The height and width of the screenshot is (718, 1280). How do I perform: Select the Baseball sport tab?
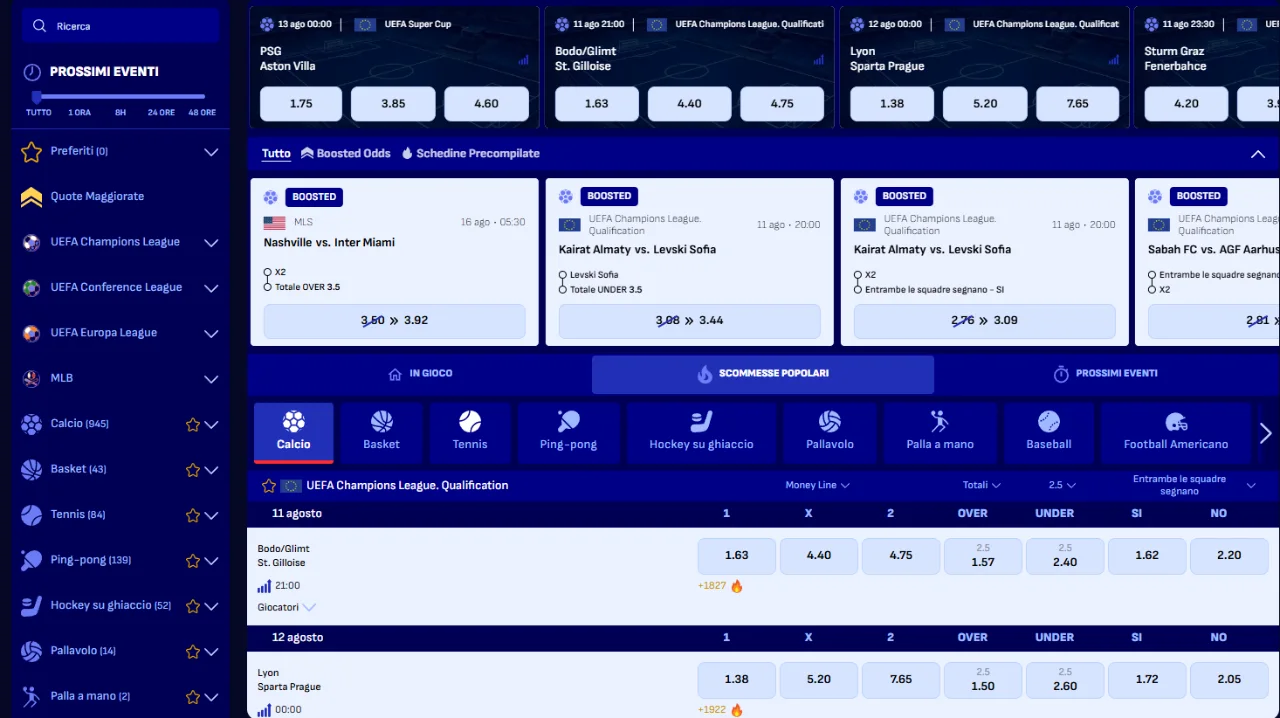point(1049,433)
